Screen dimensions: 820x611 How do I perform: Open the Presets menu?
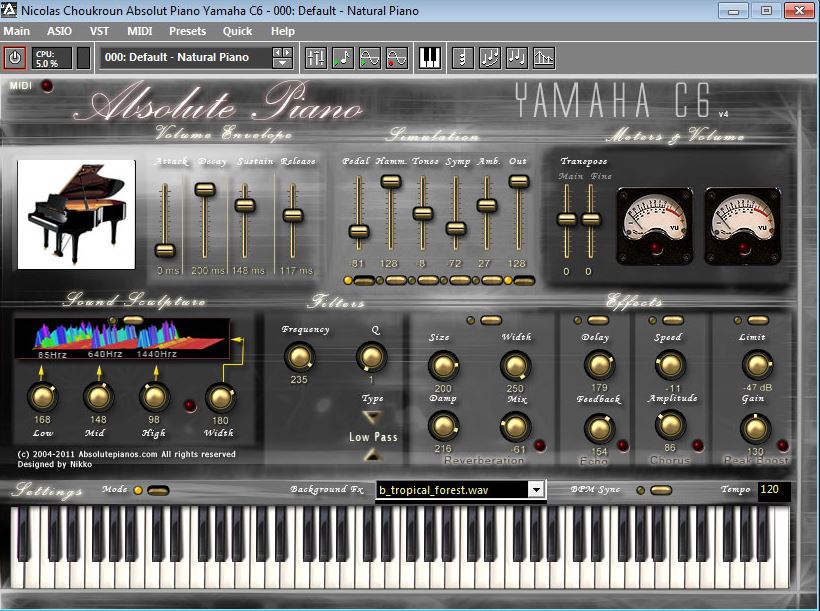(187, 31)
